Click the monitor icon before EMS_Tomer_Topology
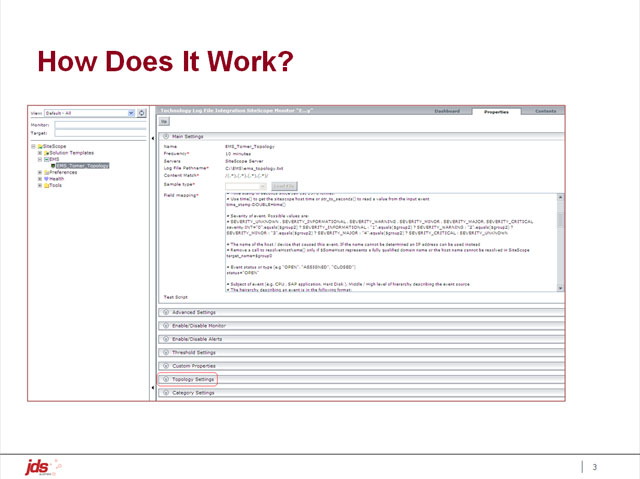Image resolution: width=640 pixels, height=479 pixels. click(53, 166)
